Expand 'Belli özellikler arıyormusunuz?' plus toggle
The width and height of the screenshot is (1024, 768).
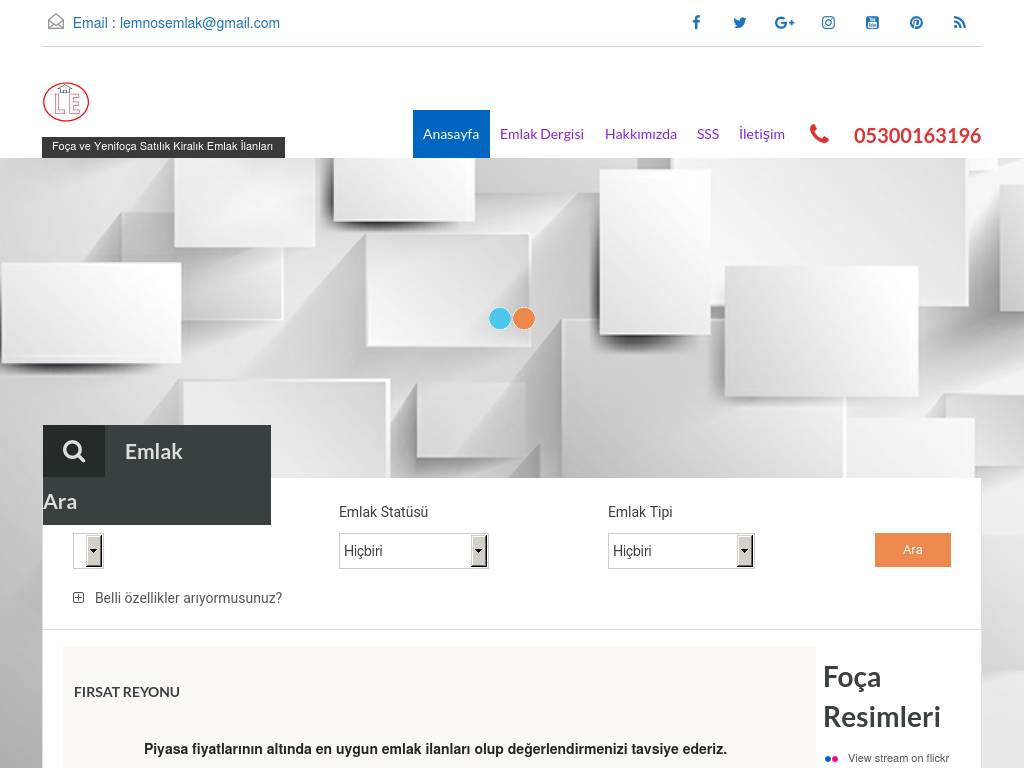[x=79, y=598]
